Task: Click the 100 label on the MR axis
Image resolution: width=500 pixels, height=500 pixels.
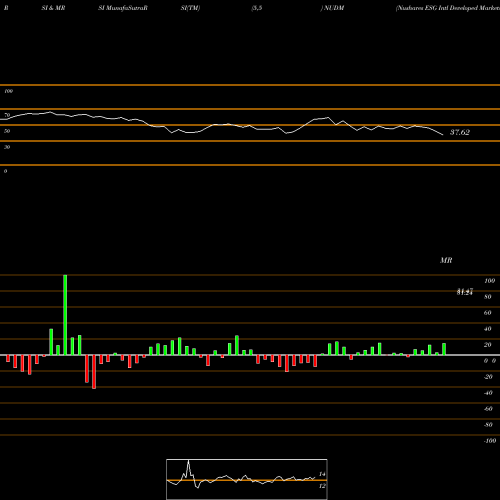Action: click(x=490, y=281)
